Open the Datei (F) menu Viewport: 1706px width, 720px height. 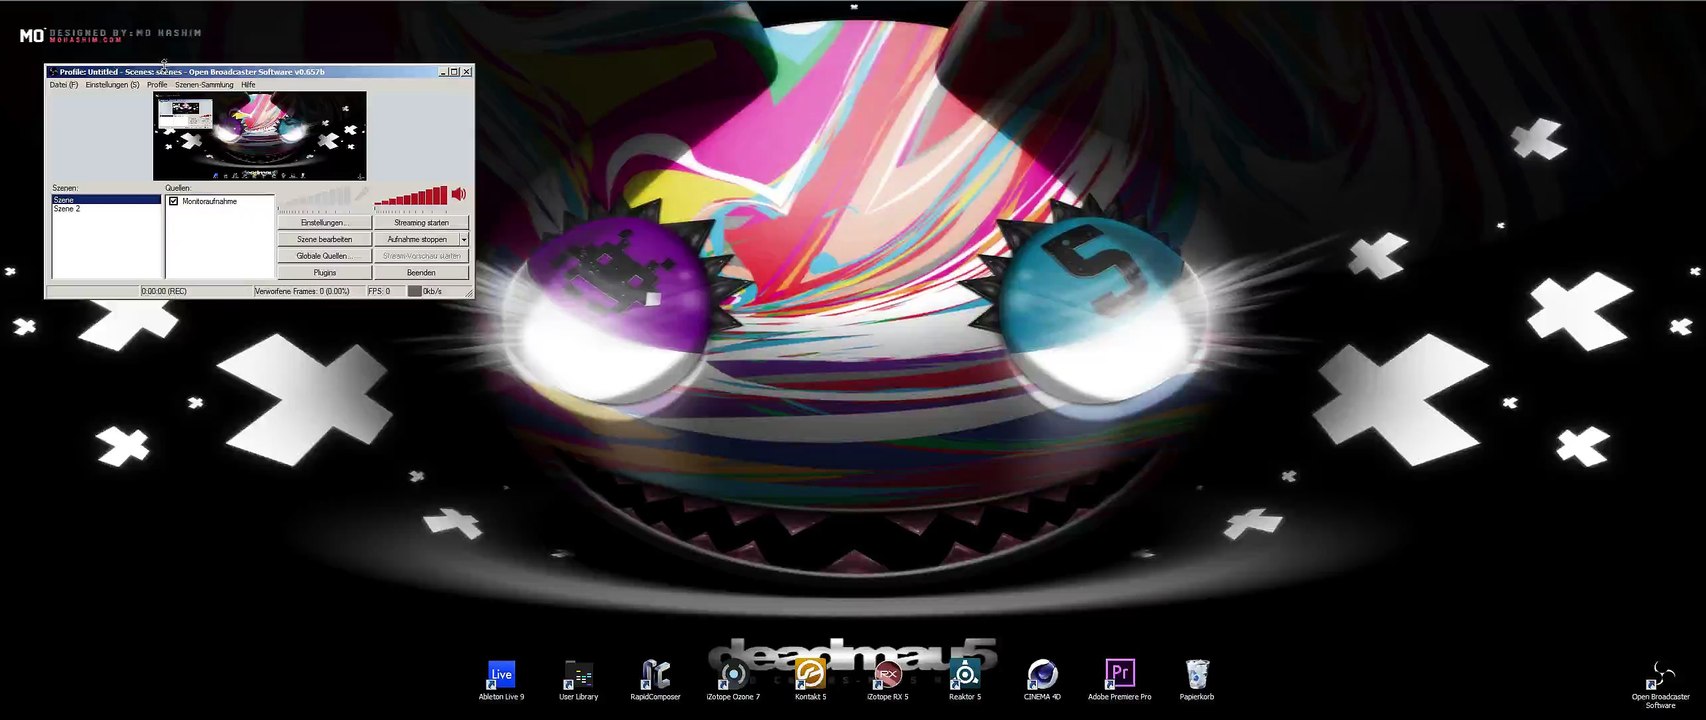tap(64, 85)
